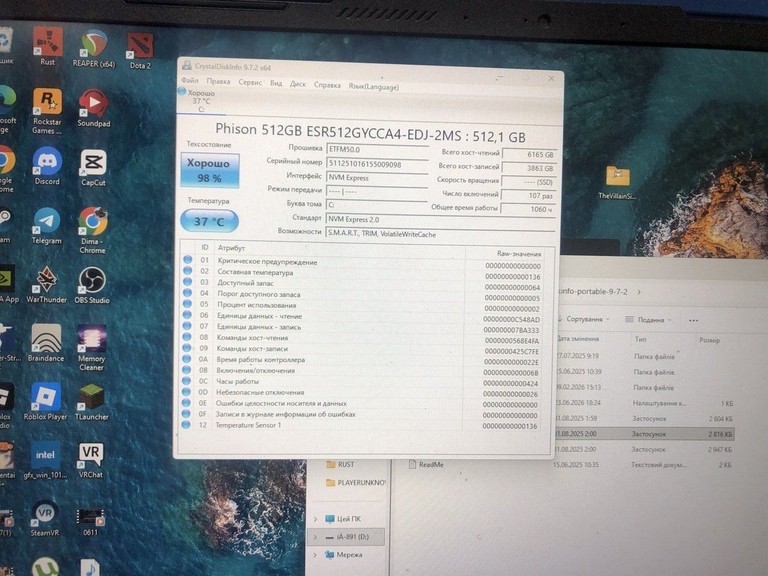
Task: Open the ReadMe file in Explorer
Action: (x=426, y=464)
